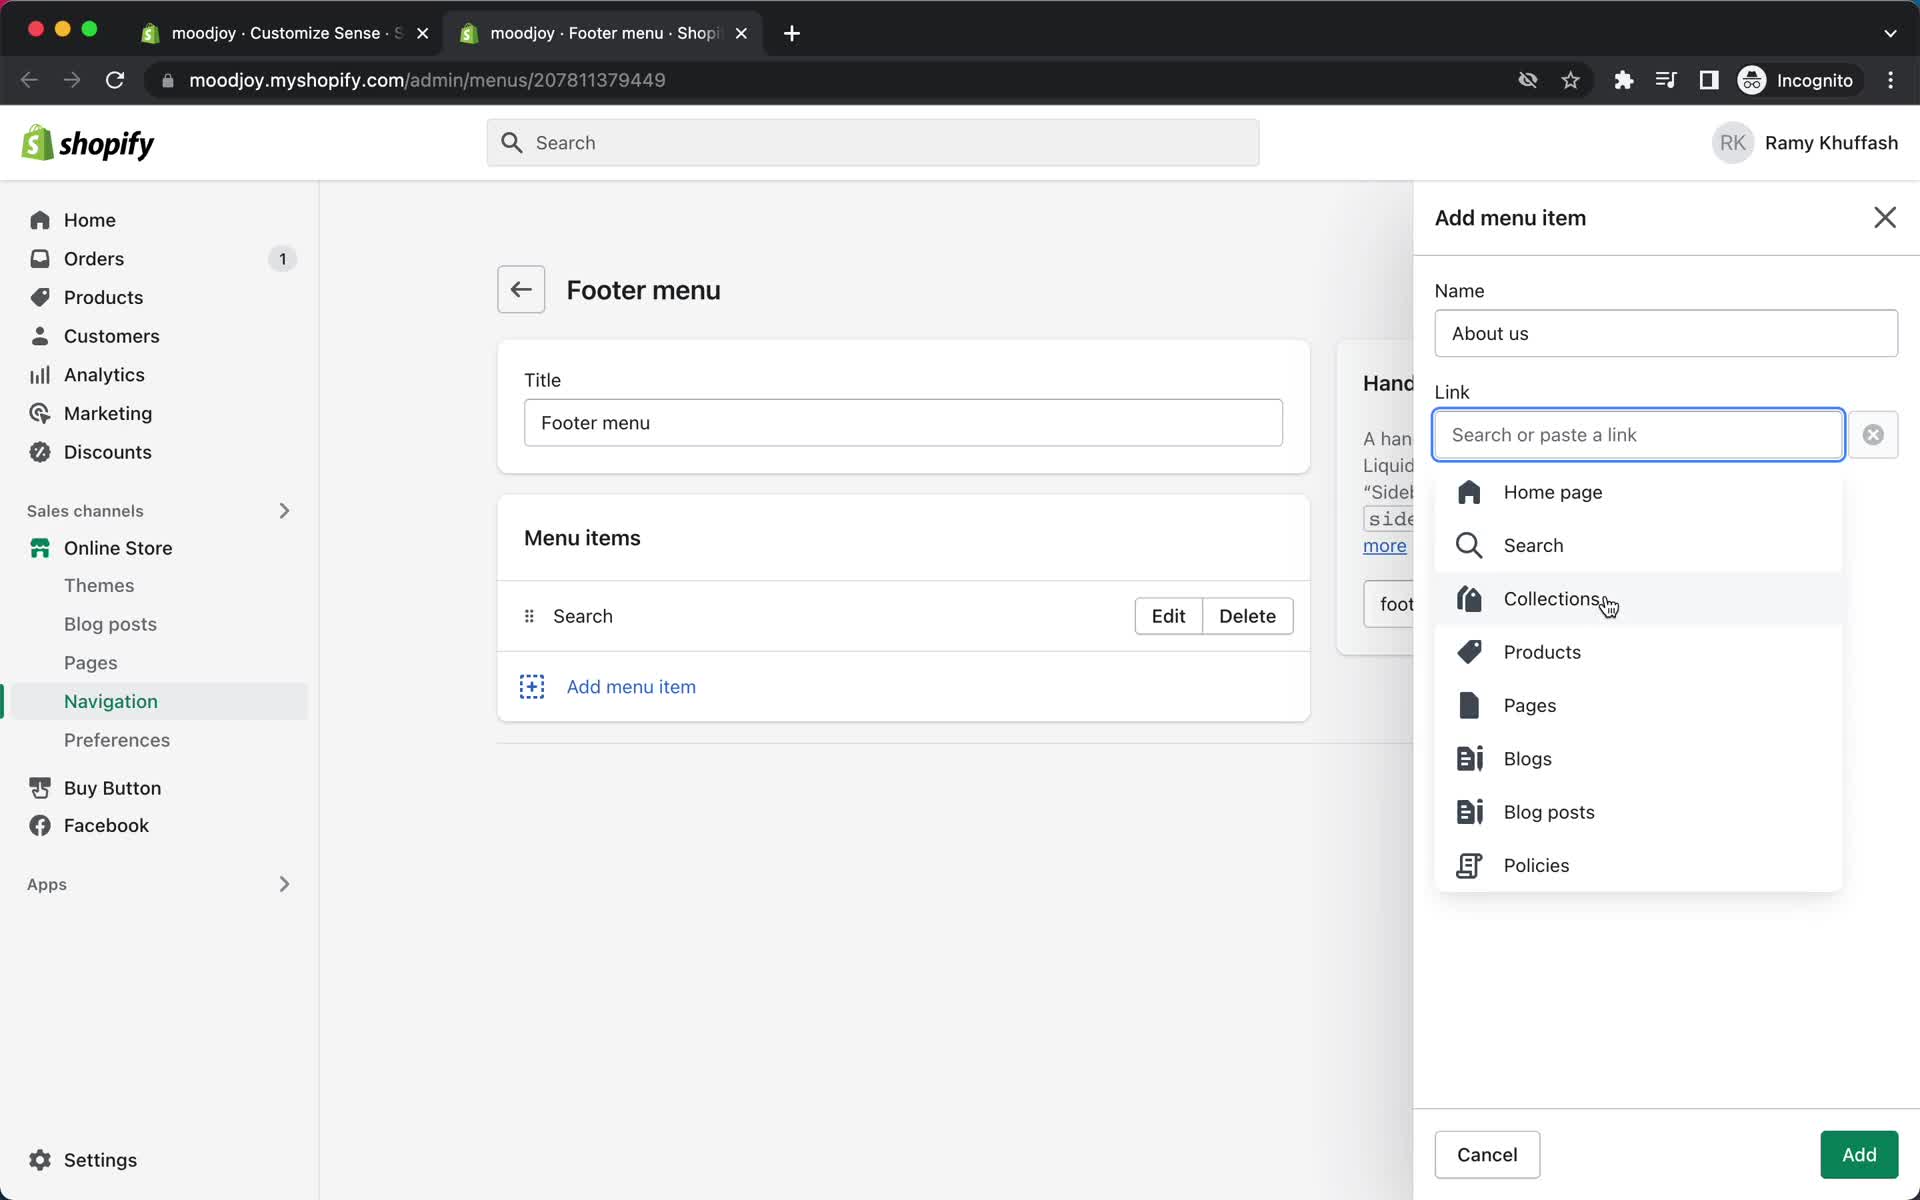Click Edit button next to Search menu item
Screen dimensions: 1920x1200
[1169, 615]
